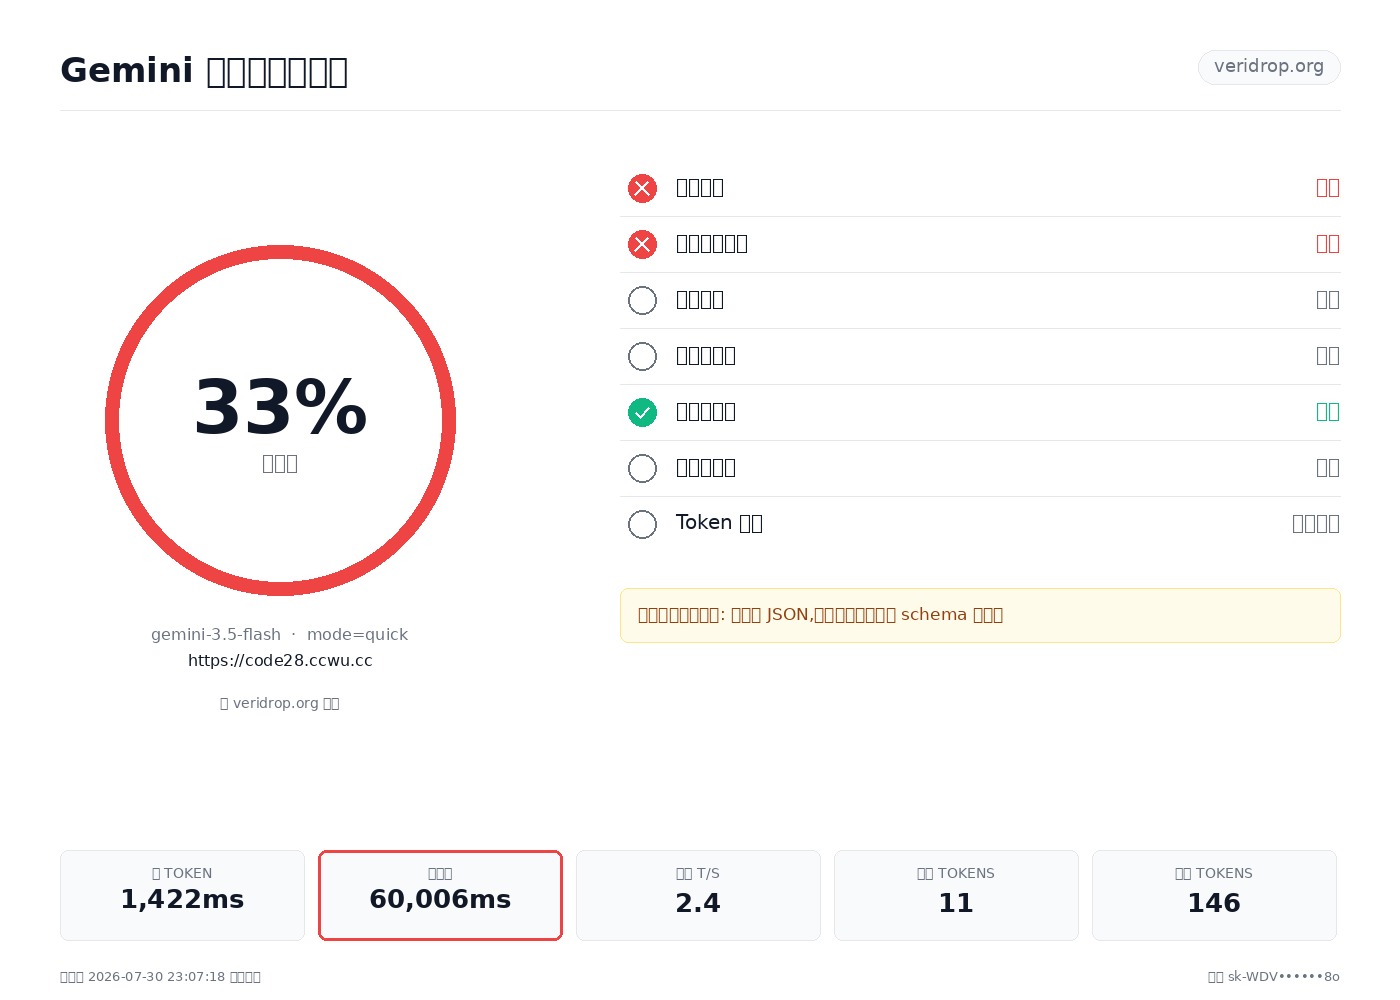
Task: Select the 2.4 T/S speed card
Action: pyautogui.click(x=698, y=895)
